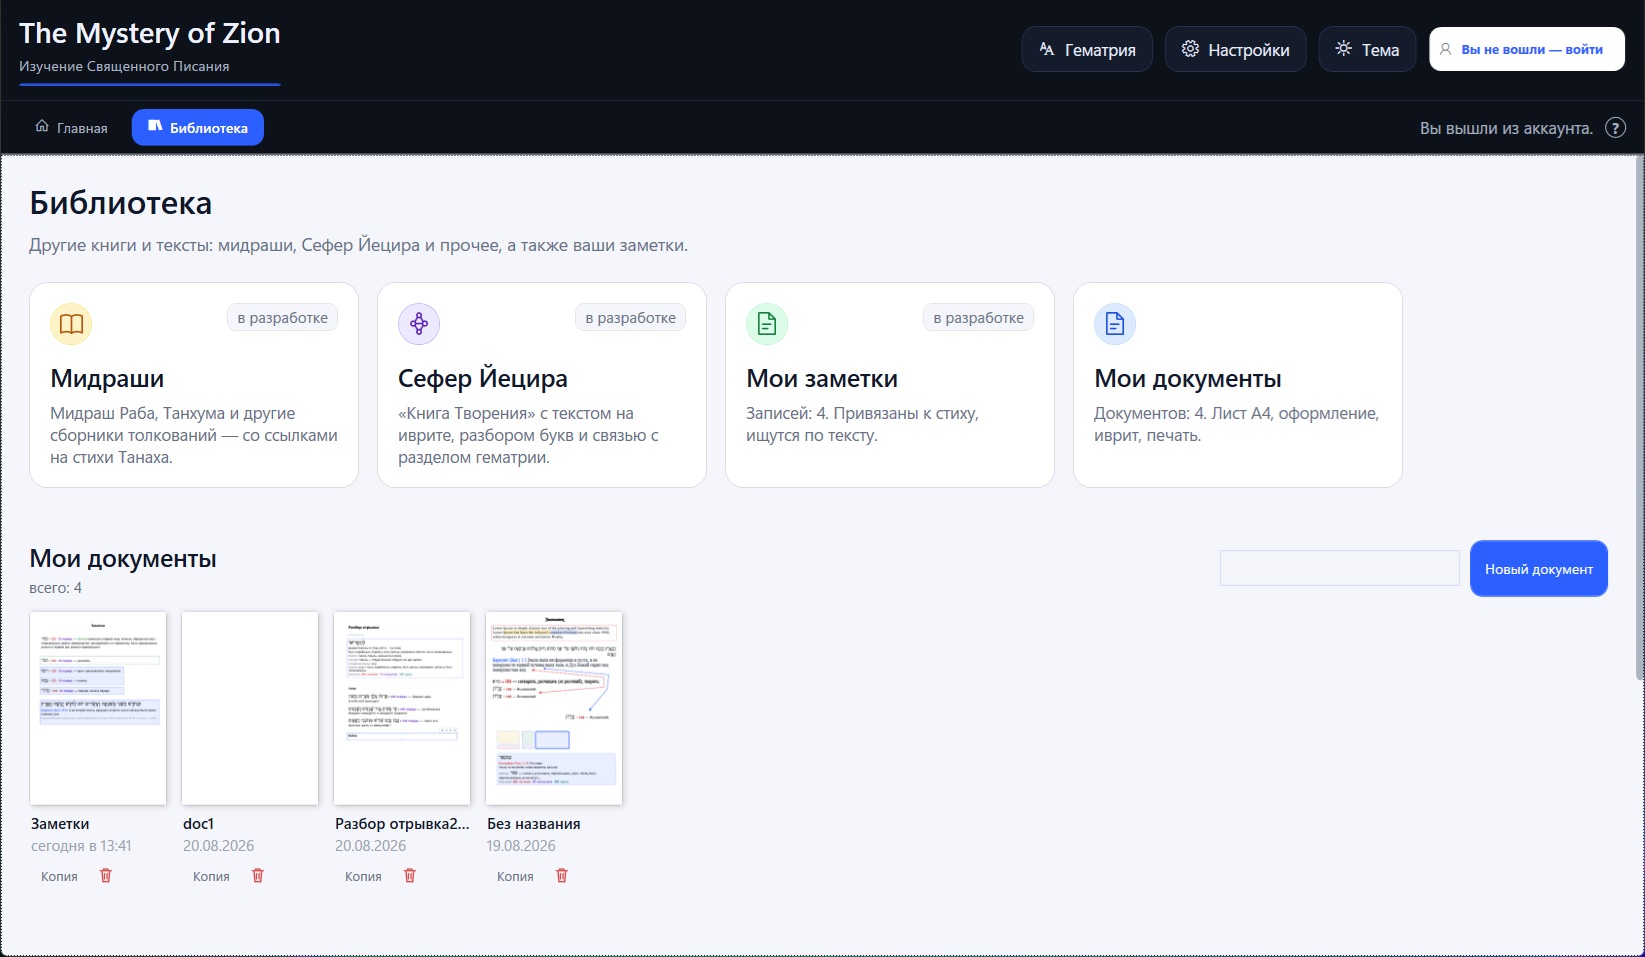Click 'в разработке' badge on Мои заметки card
Screen dimensions: 1645x957
[x=979, y=318]
